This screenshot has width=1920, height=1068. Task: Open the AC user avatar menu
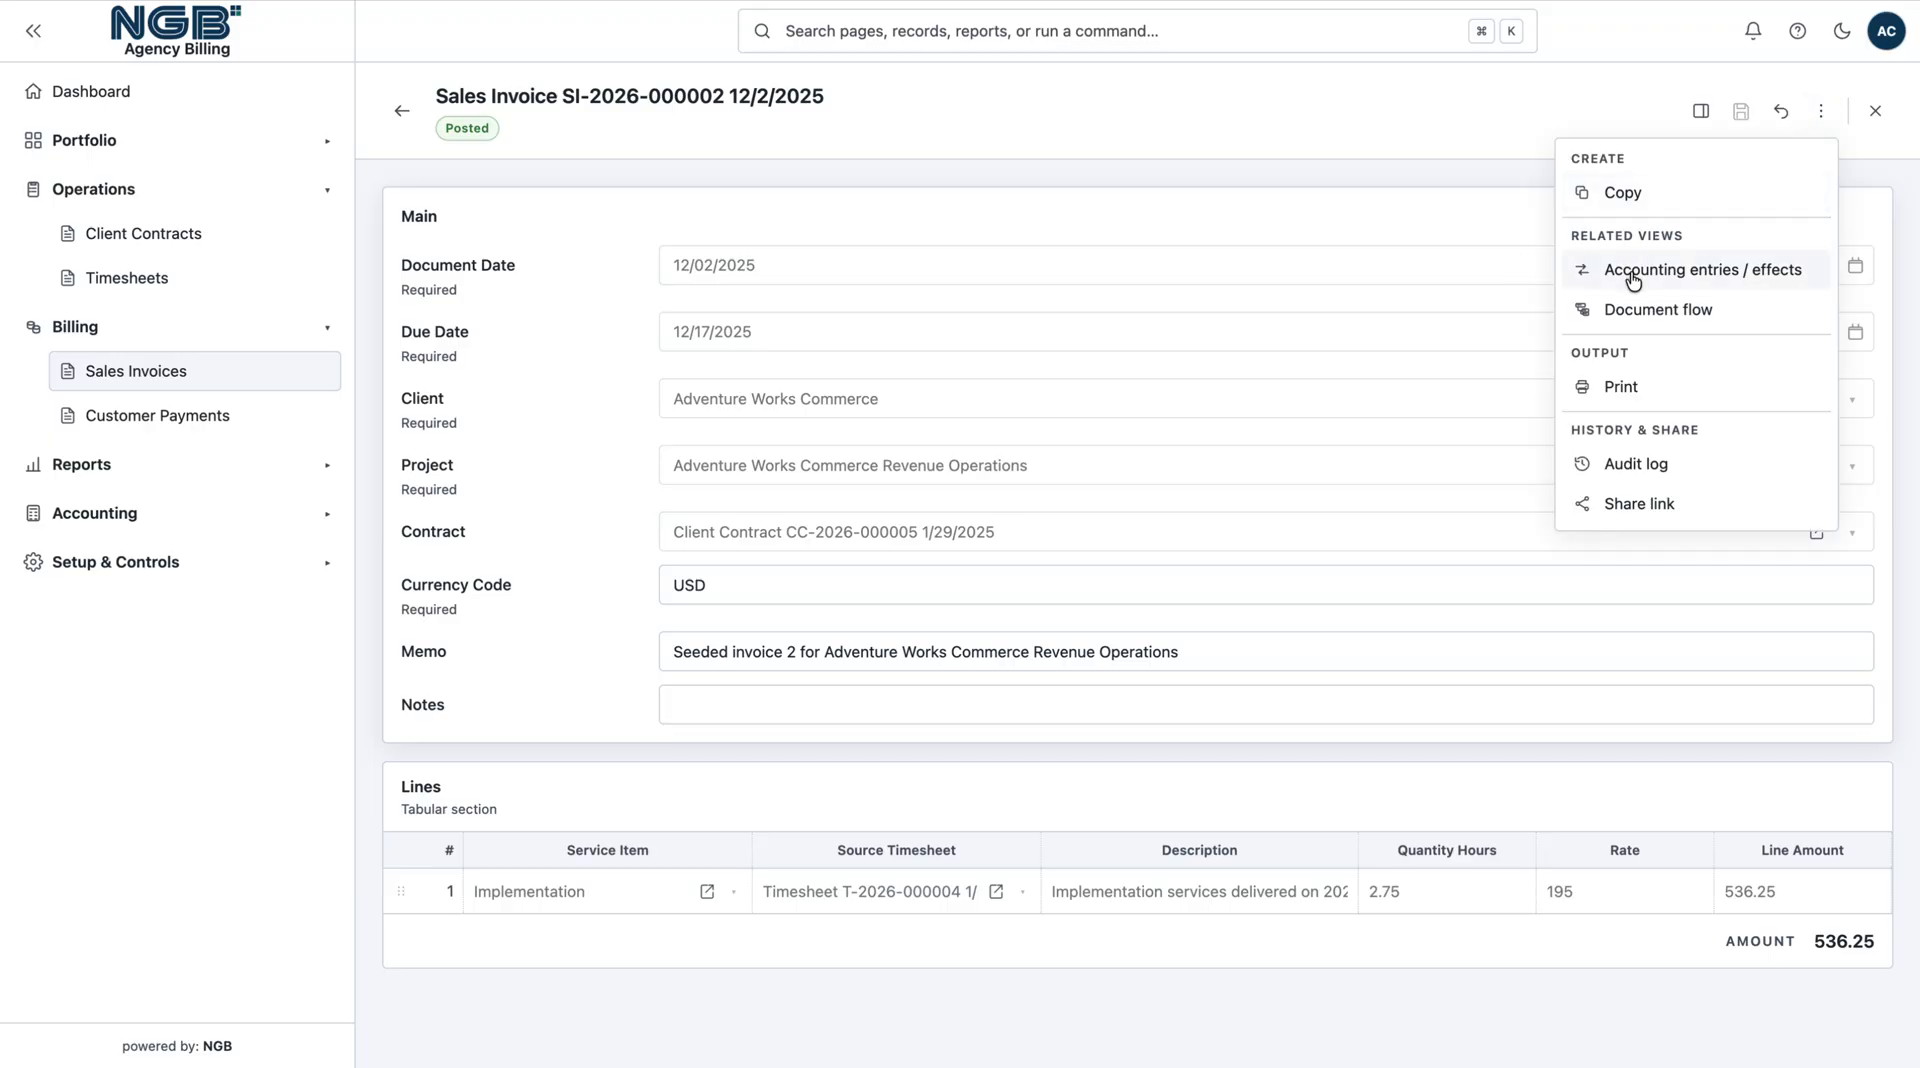point(1886,31)
